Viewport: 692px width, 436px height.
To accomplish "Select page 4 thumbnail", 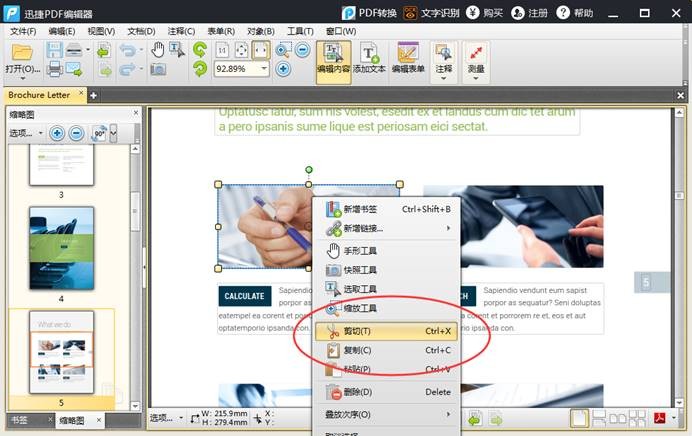I will tap(61, 248).
